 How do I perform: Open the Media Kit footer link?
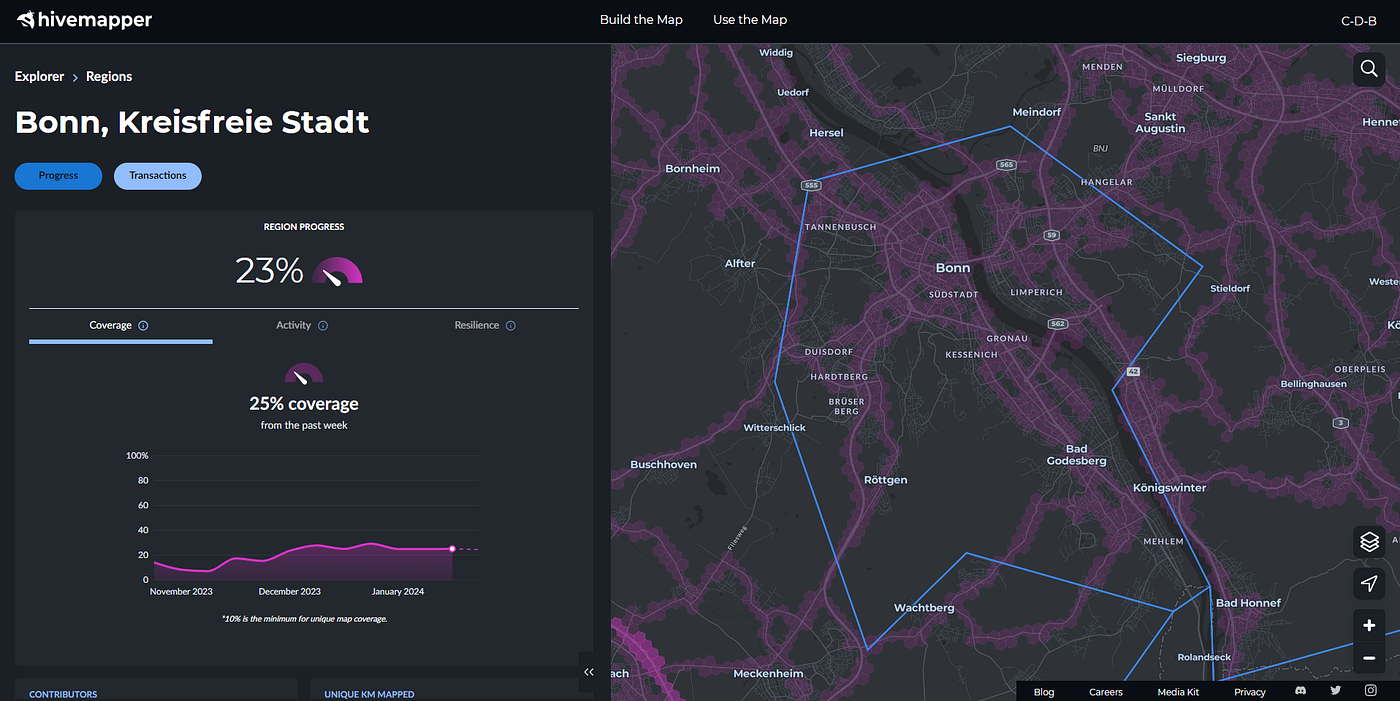pos(1178,692)
